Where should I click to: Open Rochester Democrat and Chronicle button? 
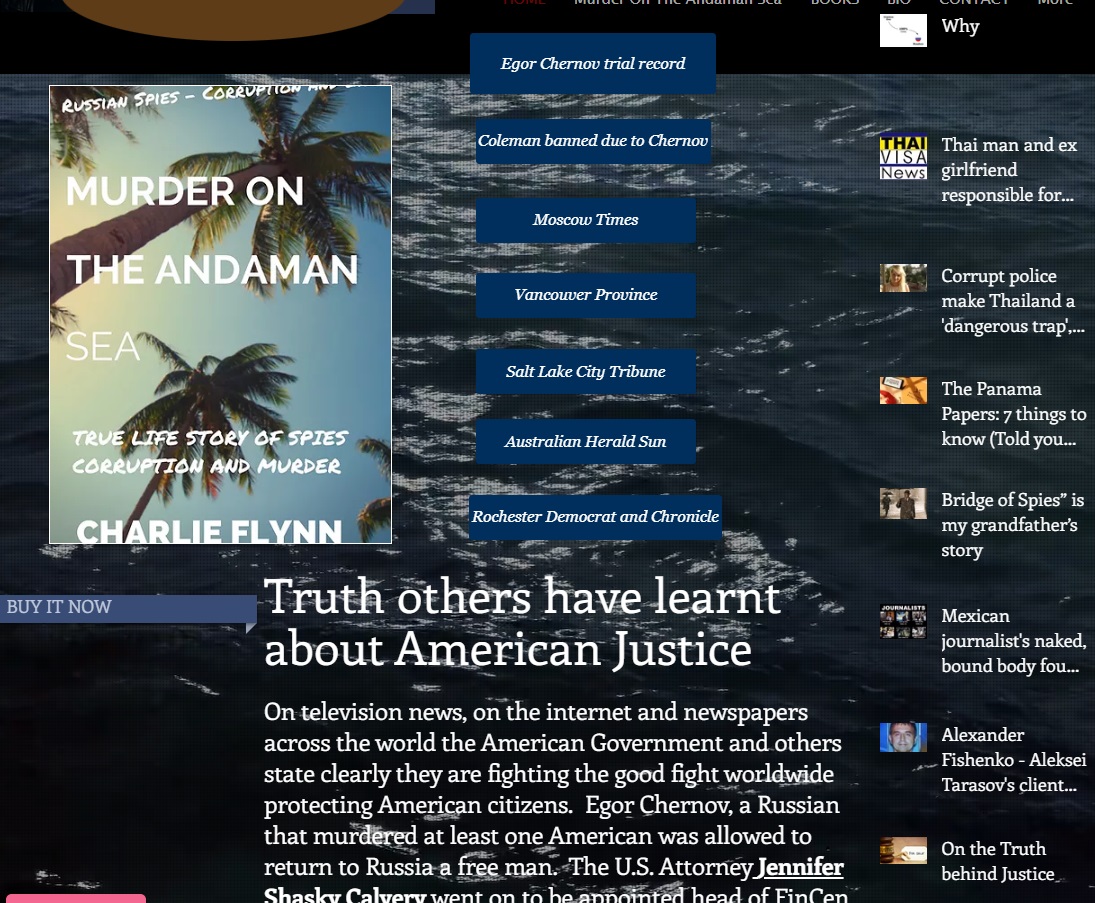coord(595,517)
